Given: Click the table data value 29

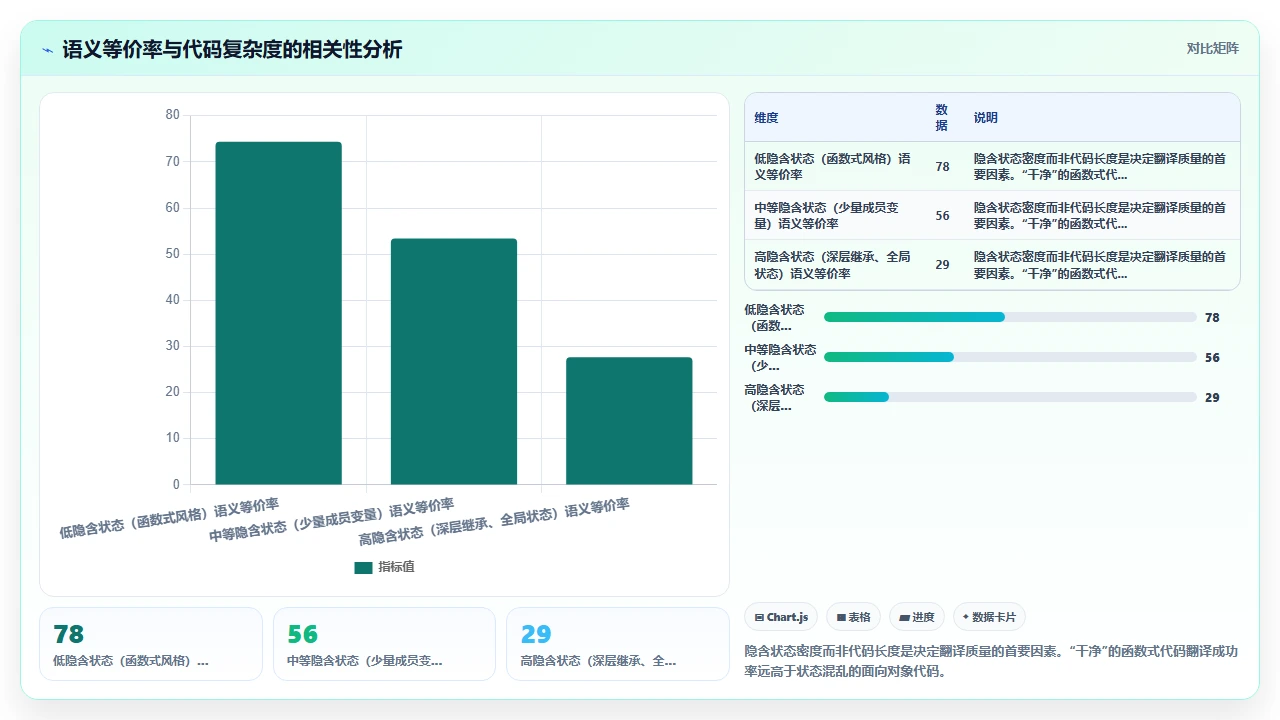Looking at the screenshot, I should pyautogui.click(x=942, y=265).
